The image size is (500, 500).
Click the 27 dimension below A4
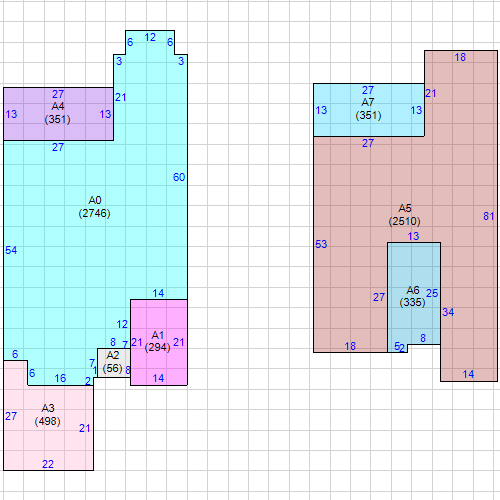(x=58, y=147)
